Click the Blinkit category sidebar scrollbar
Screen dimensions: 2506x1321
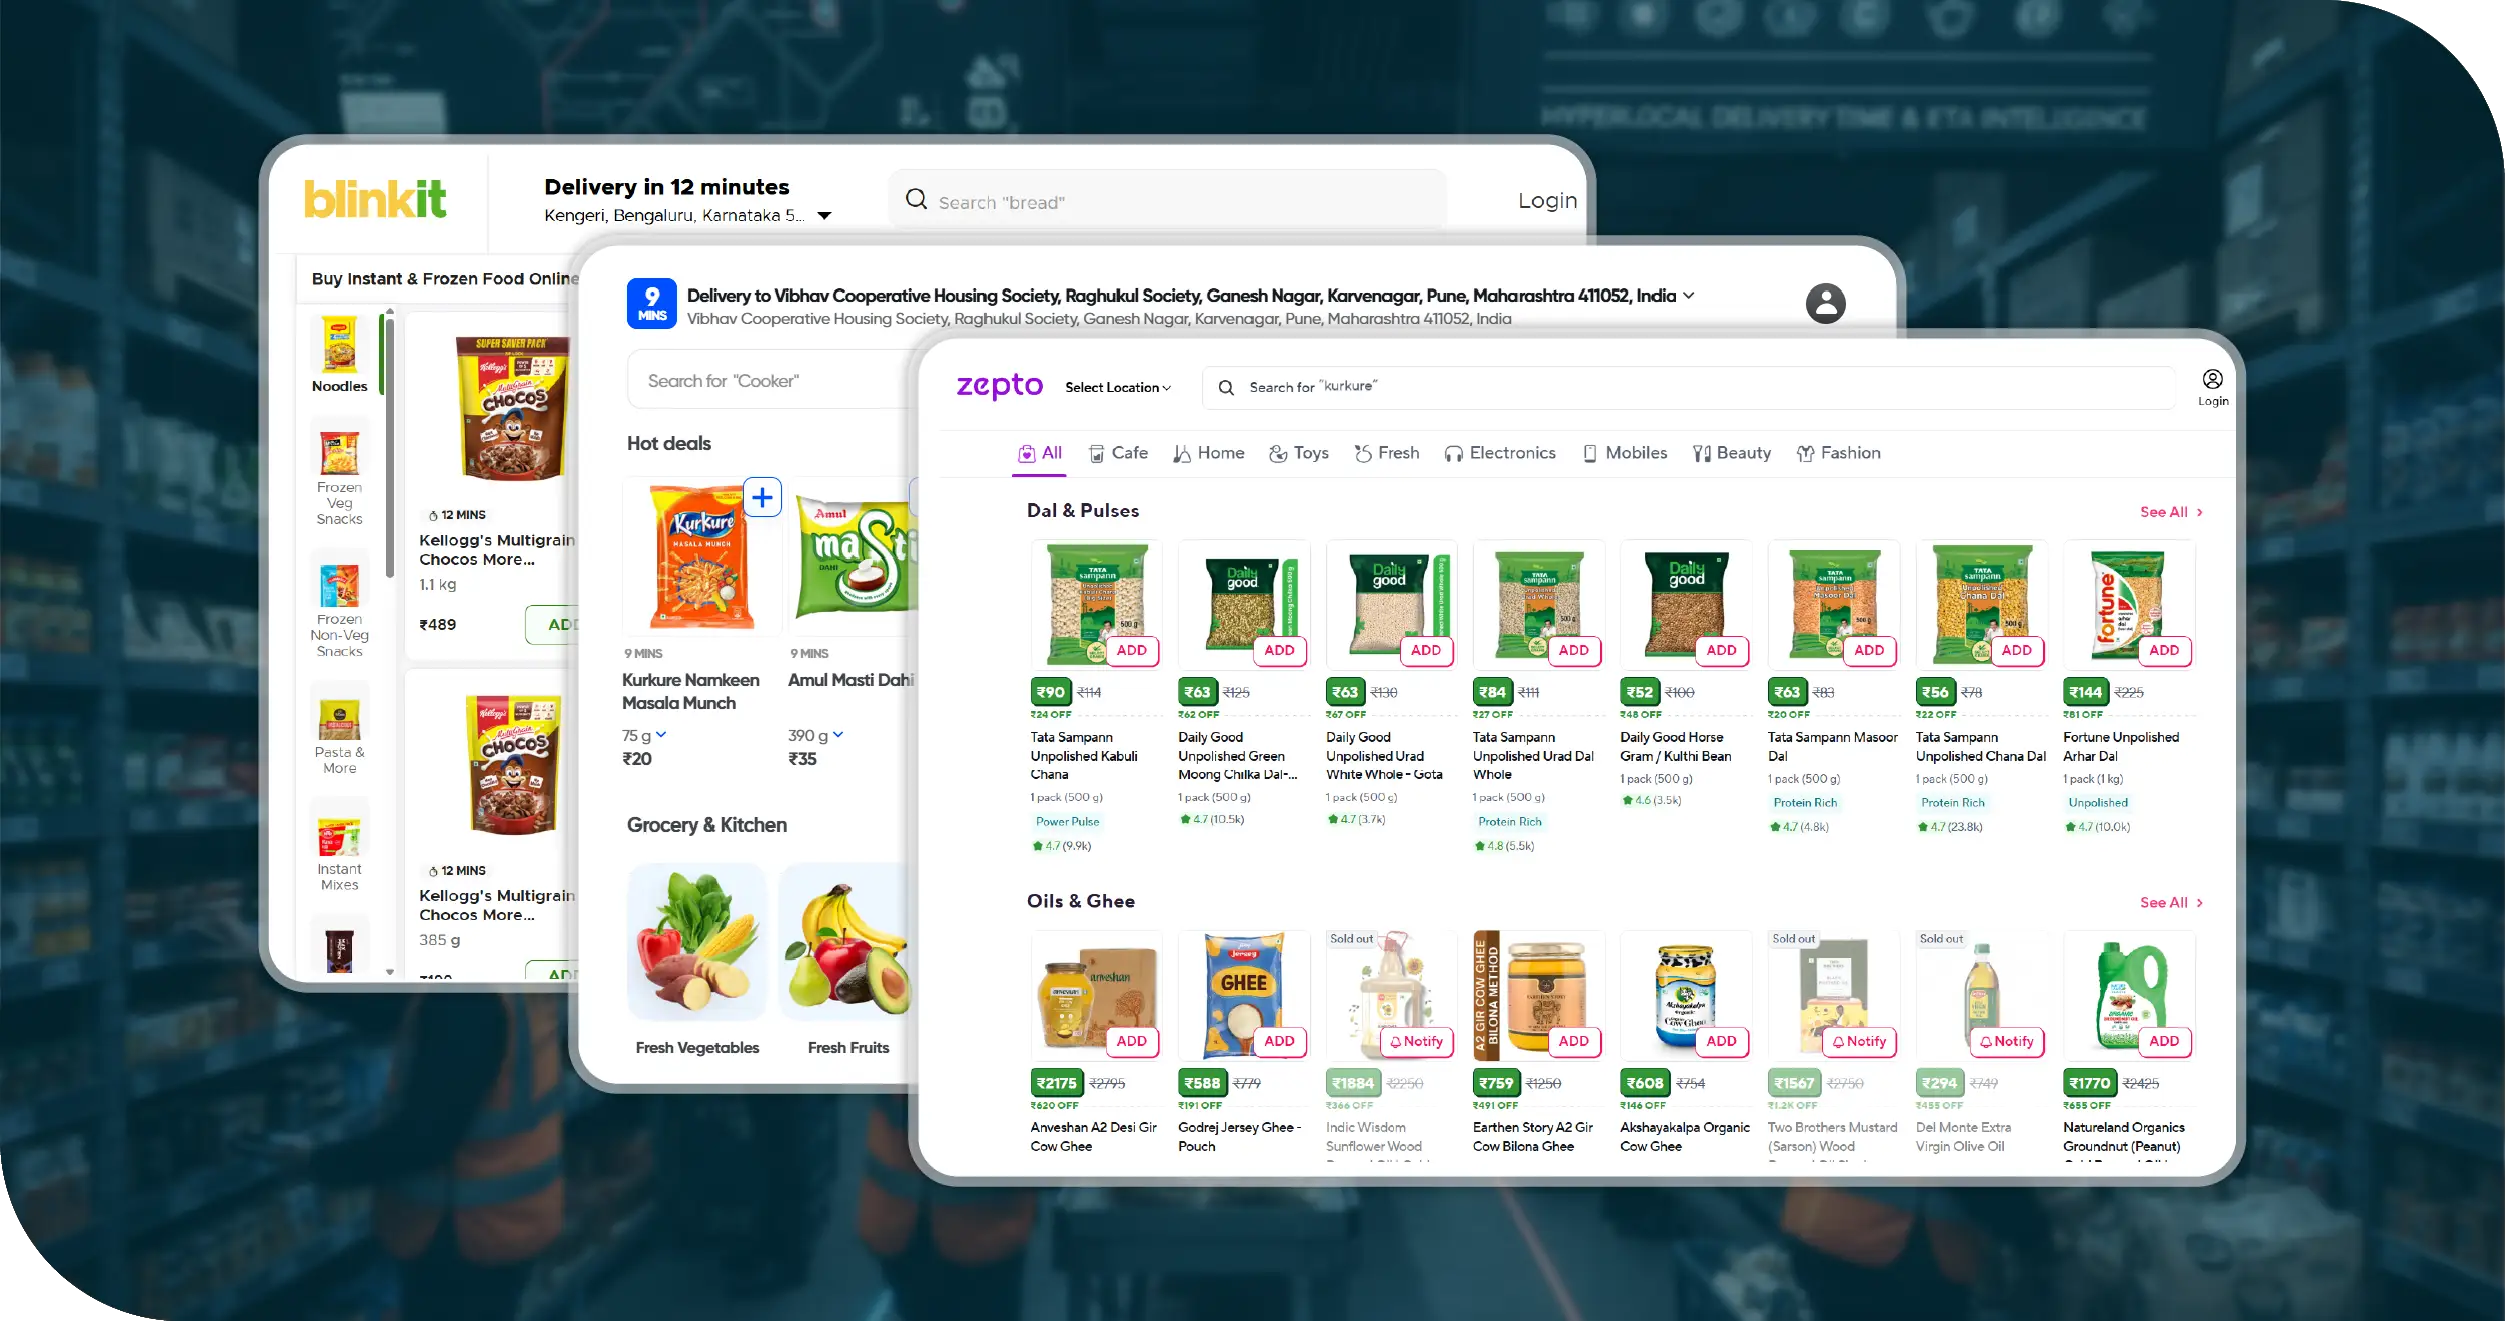tap(389, 445)
